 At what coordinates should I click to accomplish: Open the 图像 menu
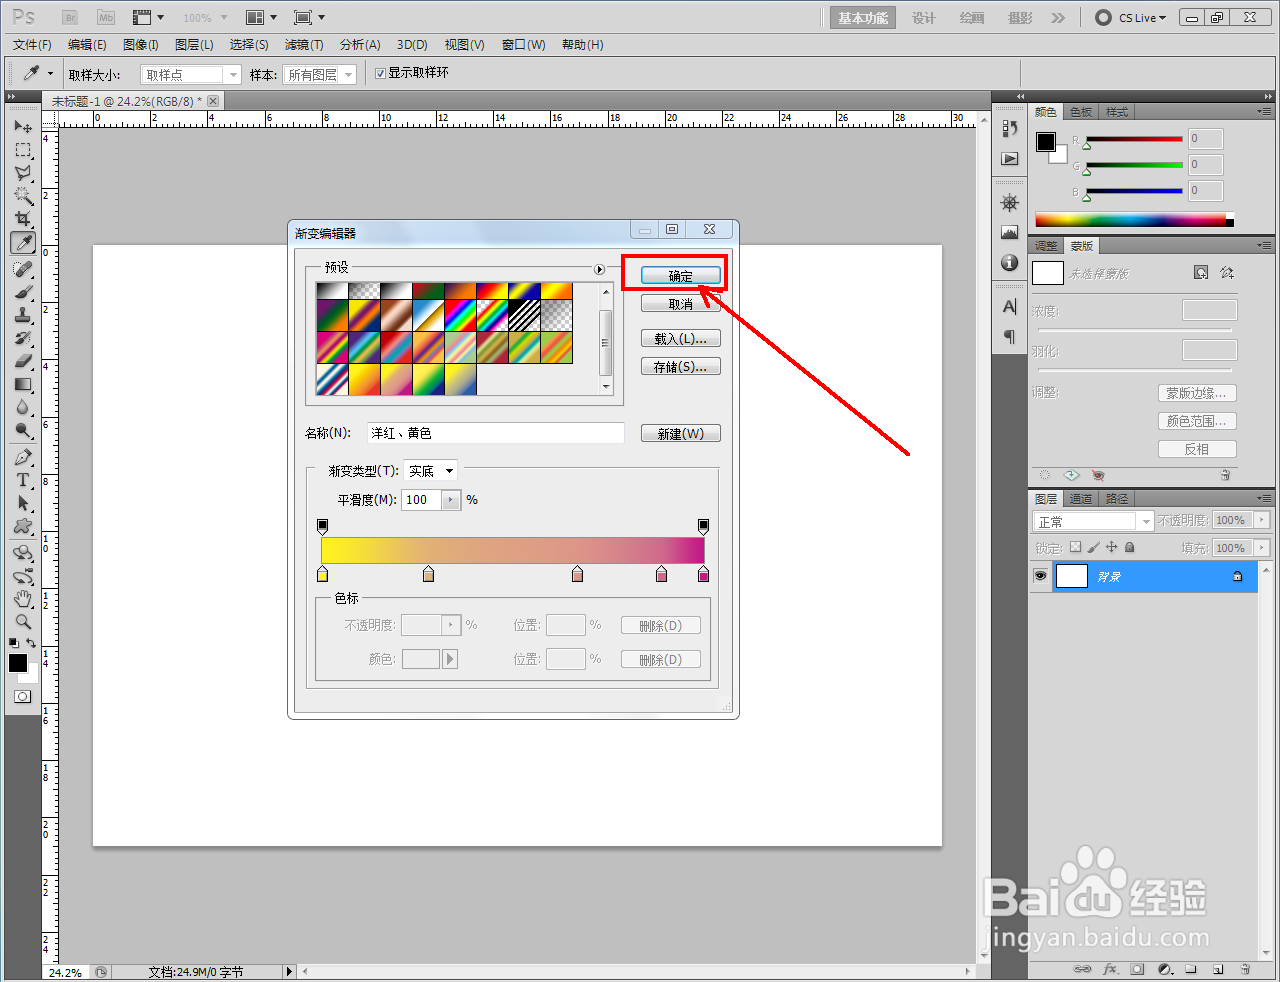click(x=141, y=45)
